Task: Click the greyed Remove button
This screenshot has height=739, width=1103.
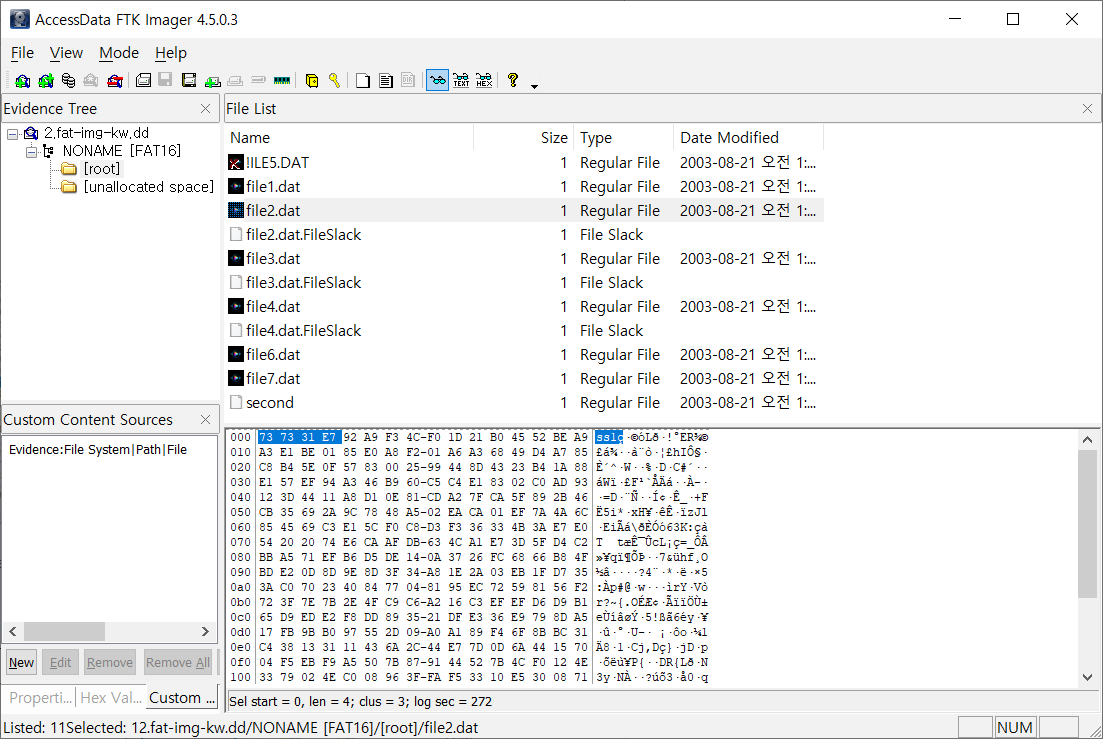Action: click(110, 662)
